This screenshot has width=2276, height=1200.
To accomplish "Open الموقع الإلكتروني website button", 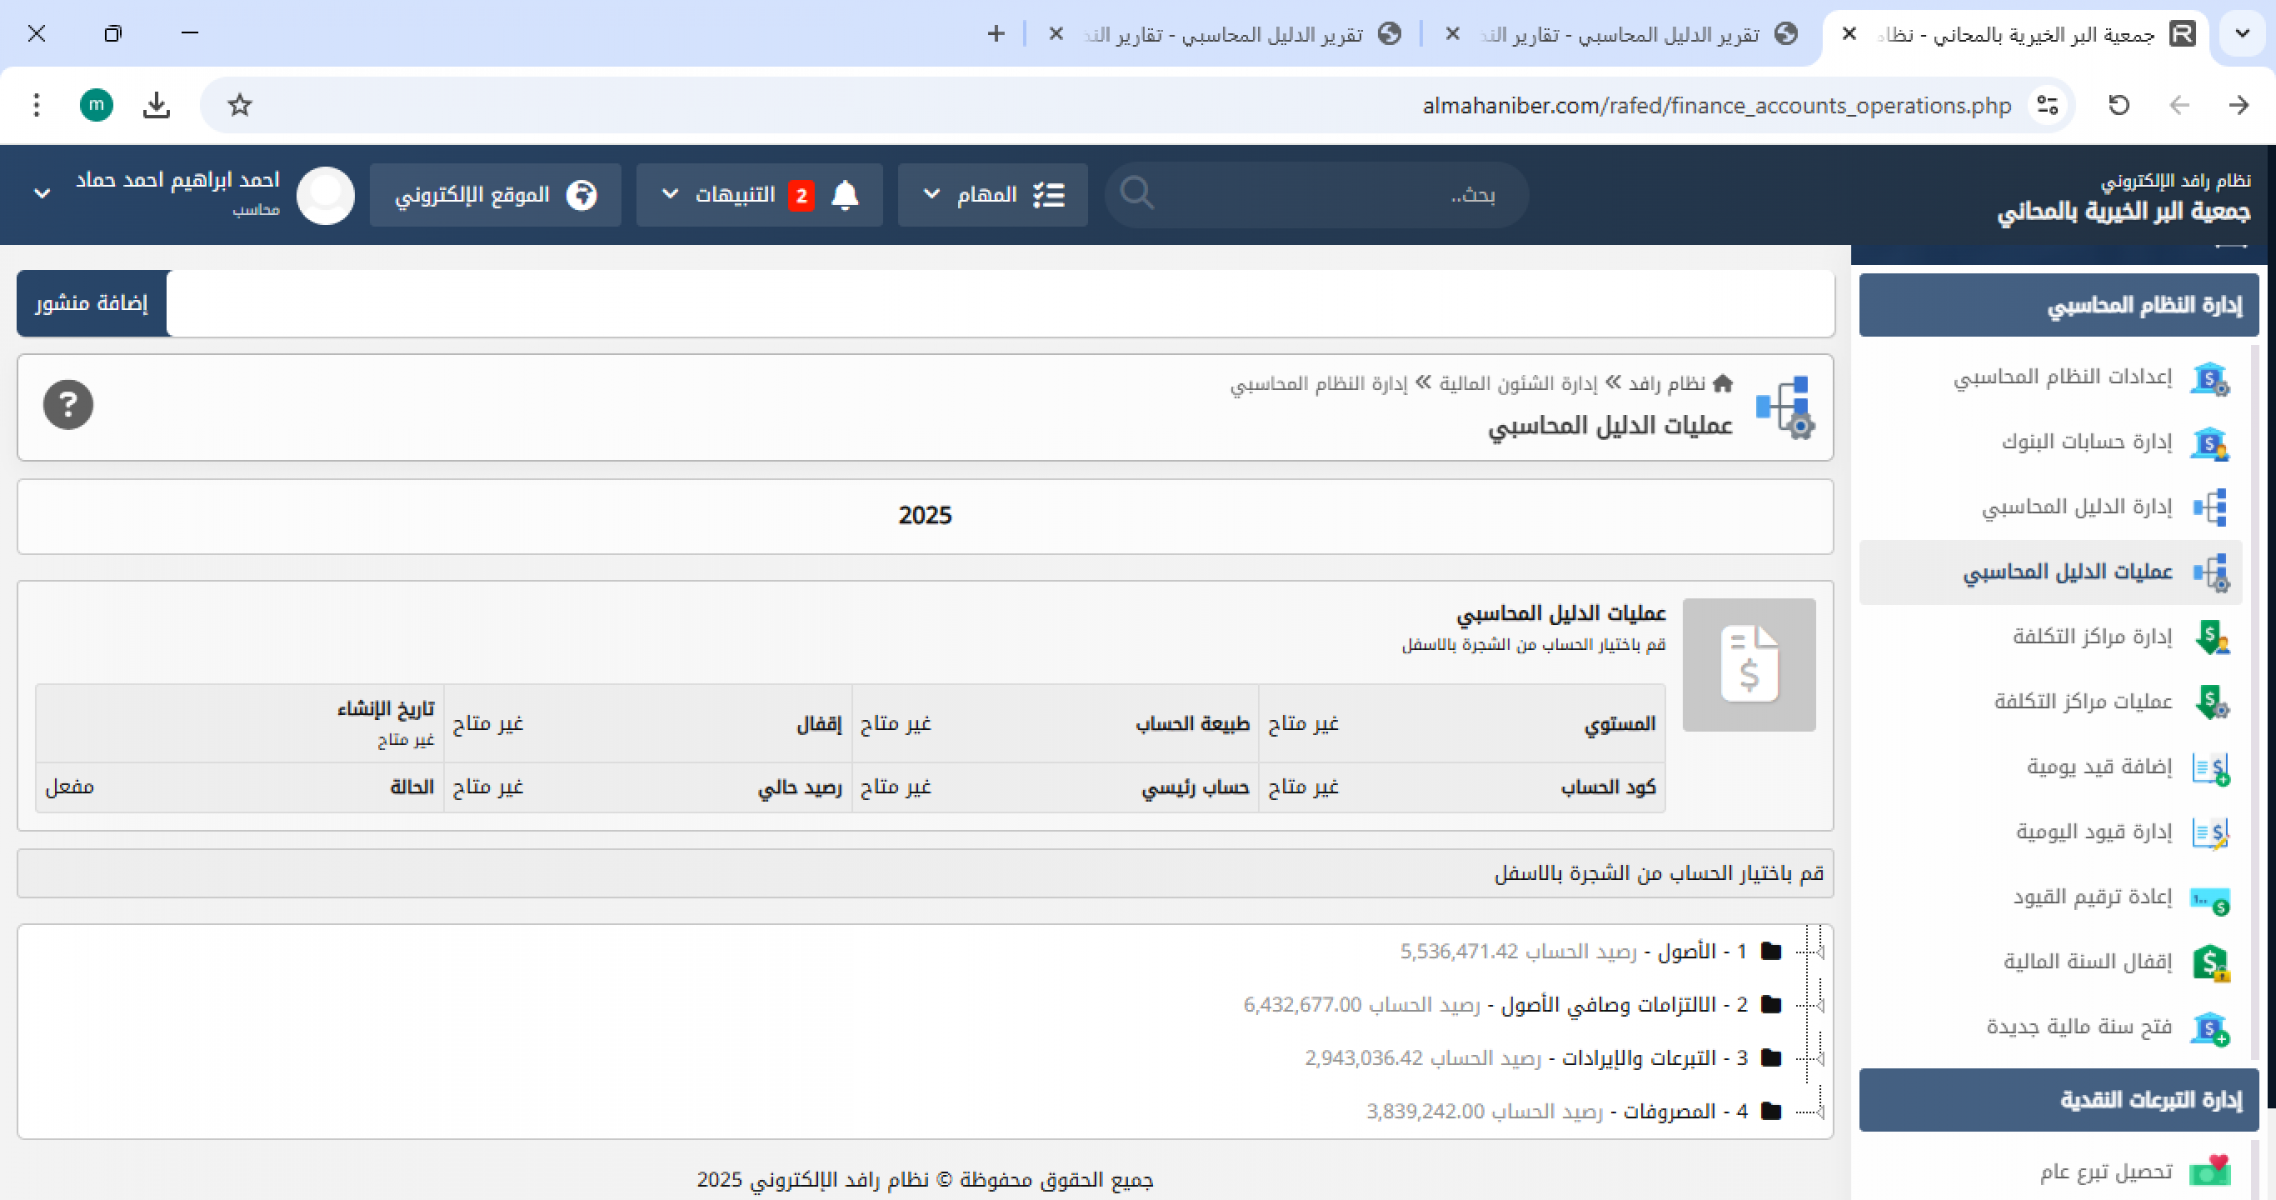I will [496, 194].
